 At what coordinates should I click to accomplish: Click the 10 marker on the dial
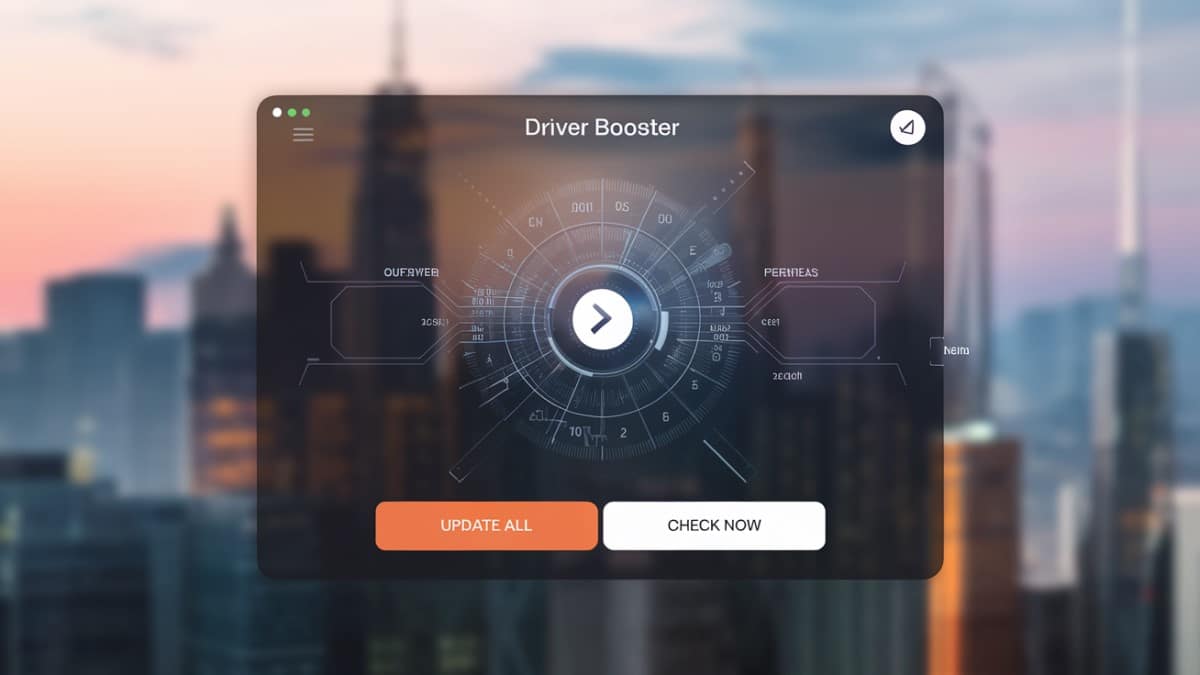point(575,432)
